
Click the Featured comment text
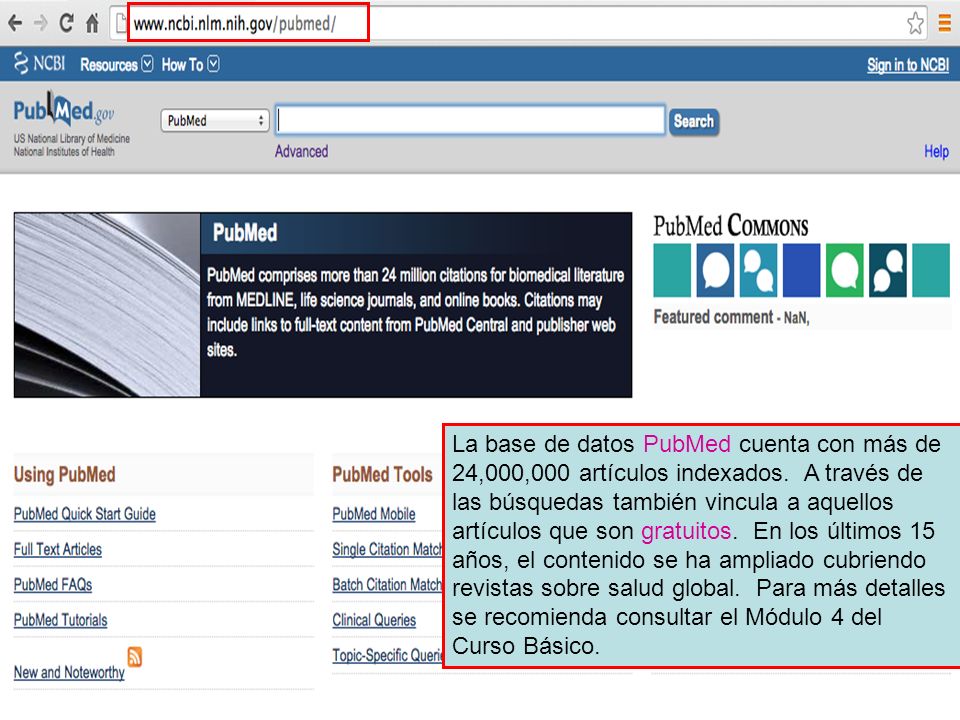pyautogui.click(x=731, y=317)
